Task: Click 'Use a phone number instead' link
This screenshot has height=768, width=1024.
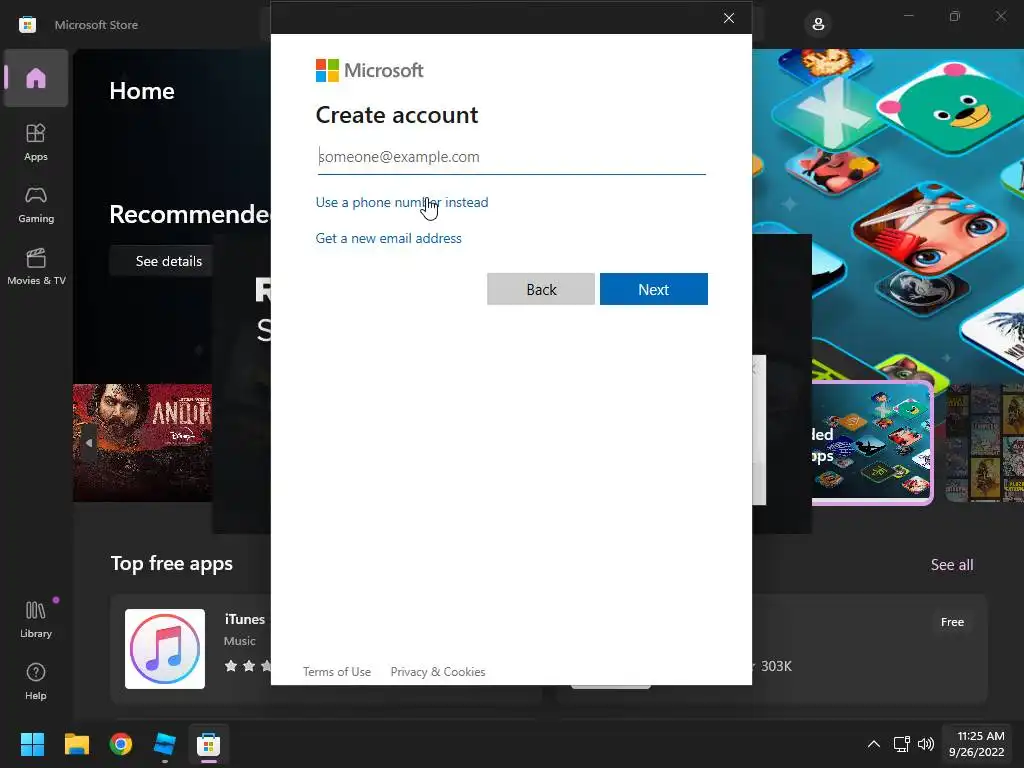Action: 402,202
